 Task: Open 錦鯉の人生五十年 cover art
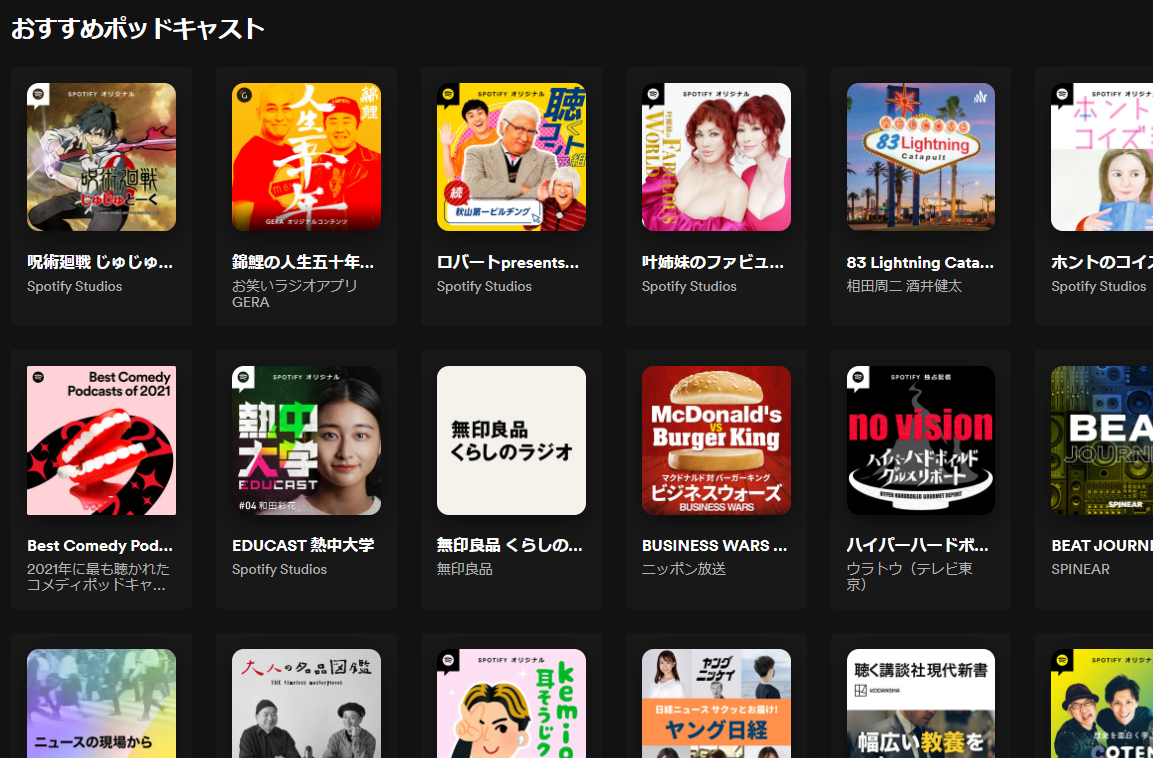pyautogui.click(x=306, y=157)
